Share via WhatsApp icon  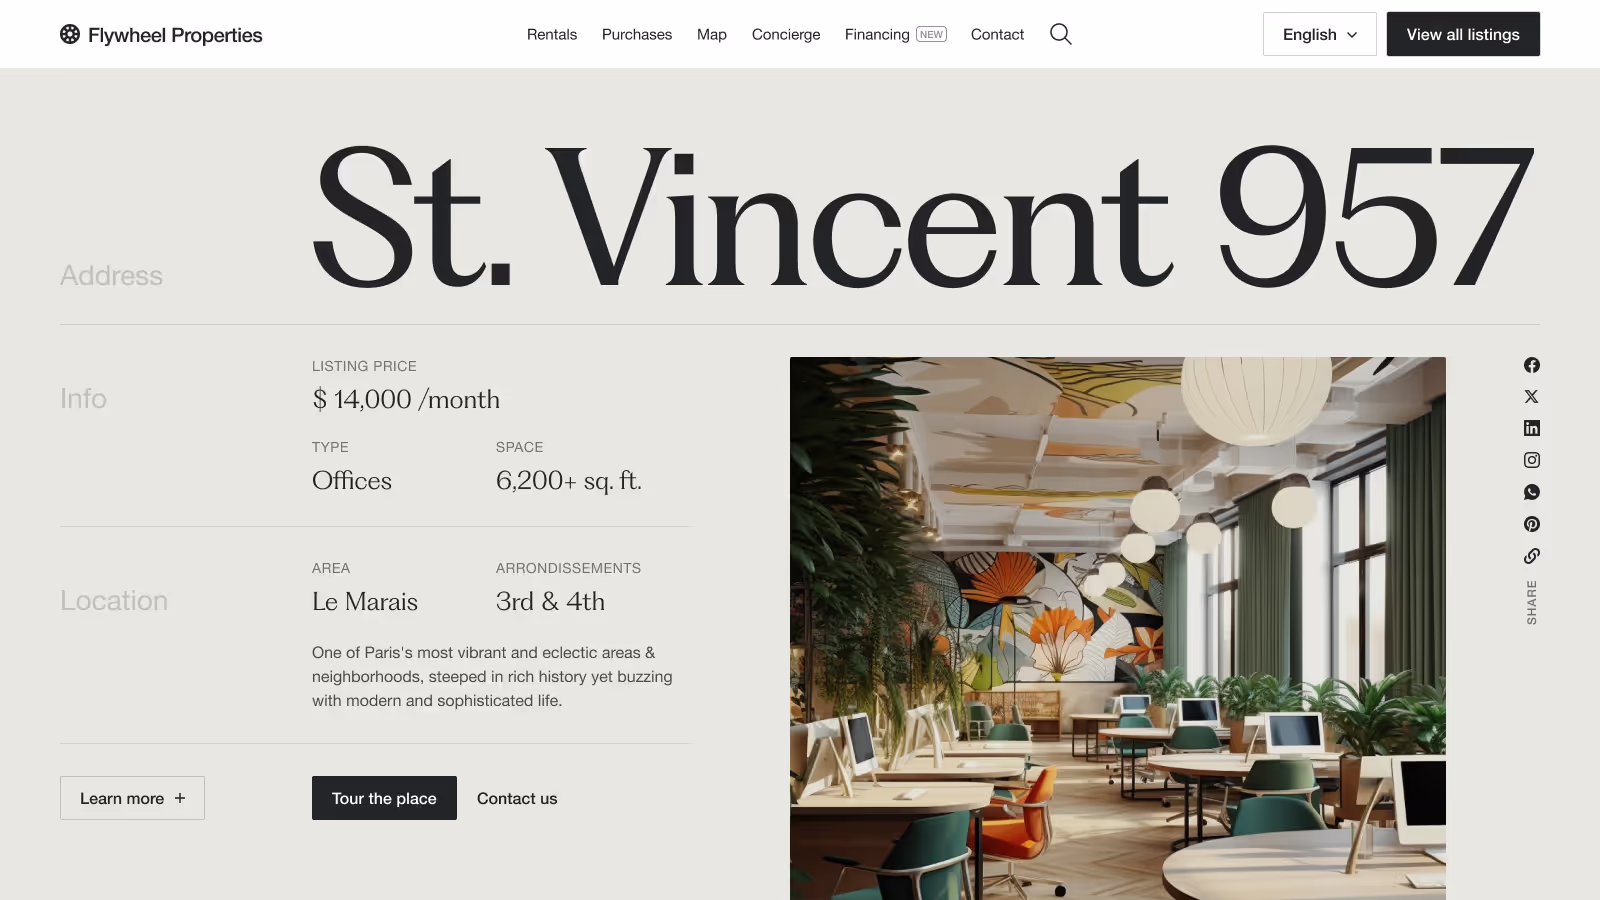pyautogui.click(x=1531, y=492)
